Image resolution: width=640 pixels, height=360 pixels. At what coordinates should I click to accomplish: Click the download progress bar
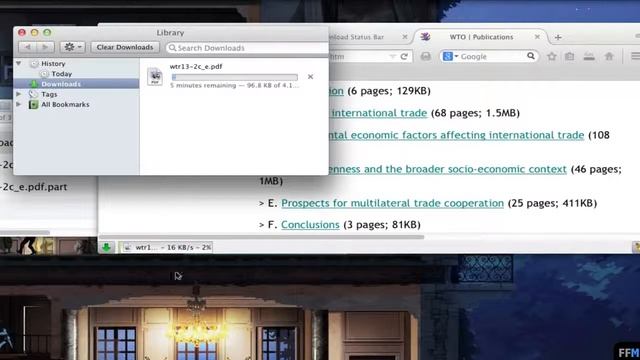pos(235,77)
